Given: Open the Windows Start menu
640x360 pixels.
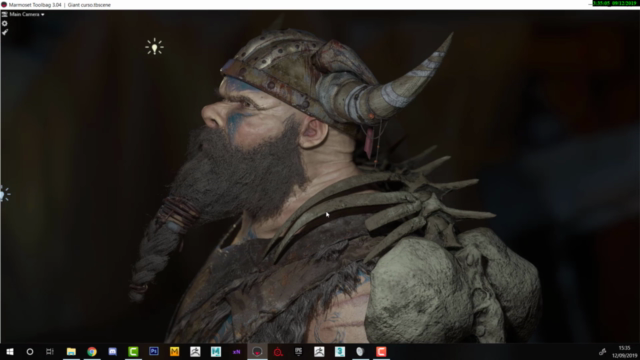Looking at the screenshot, I should point(10,351).
